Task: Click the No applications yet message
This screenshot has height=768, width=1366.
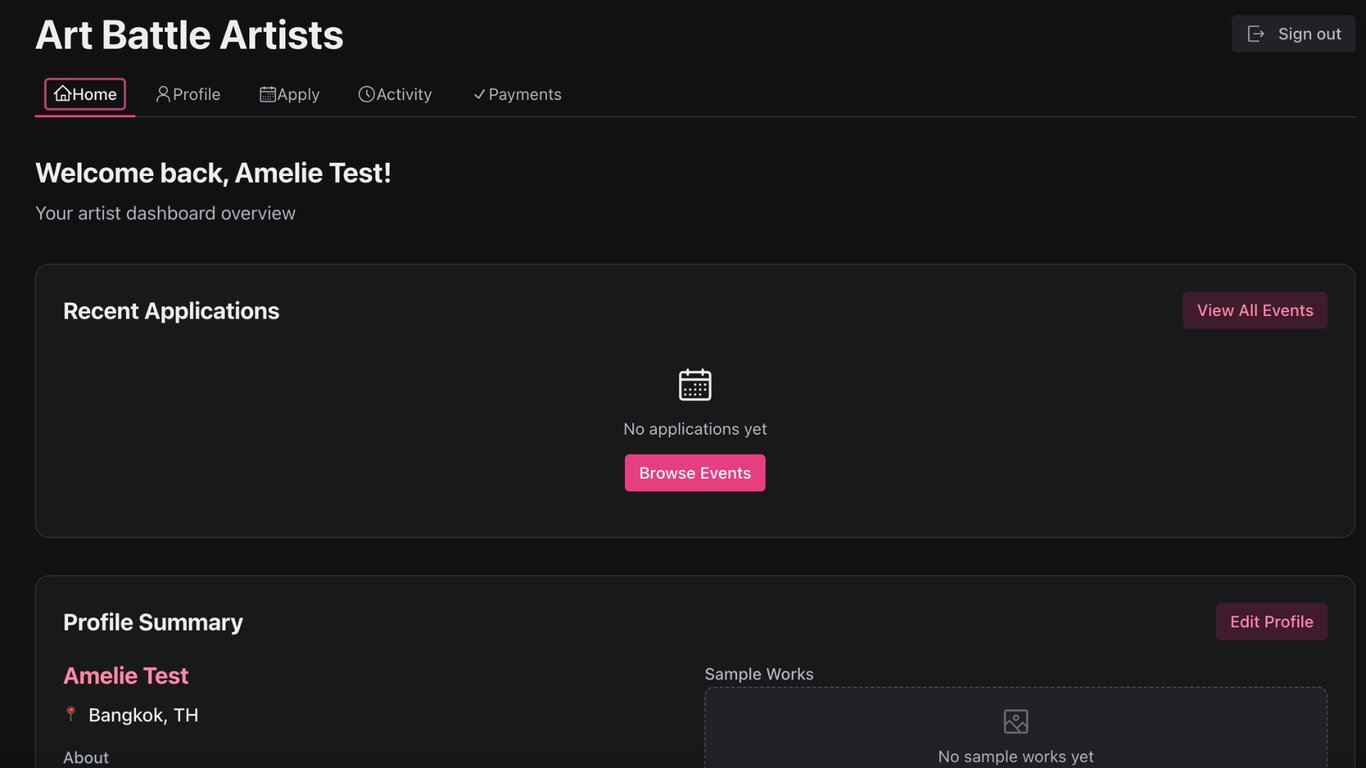Action: (x=695, y=429)
